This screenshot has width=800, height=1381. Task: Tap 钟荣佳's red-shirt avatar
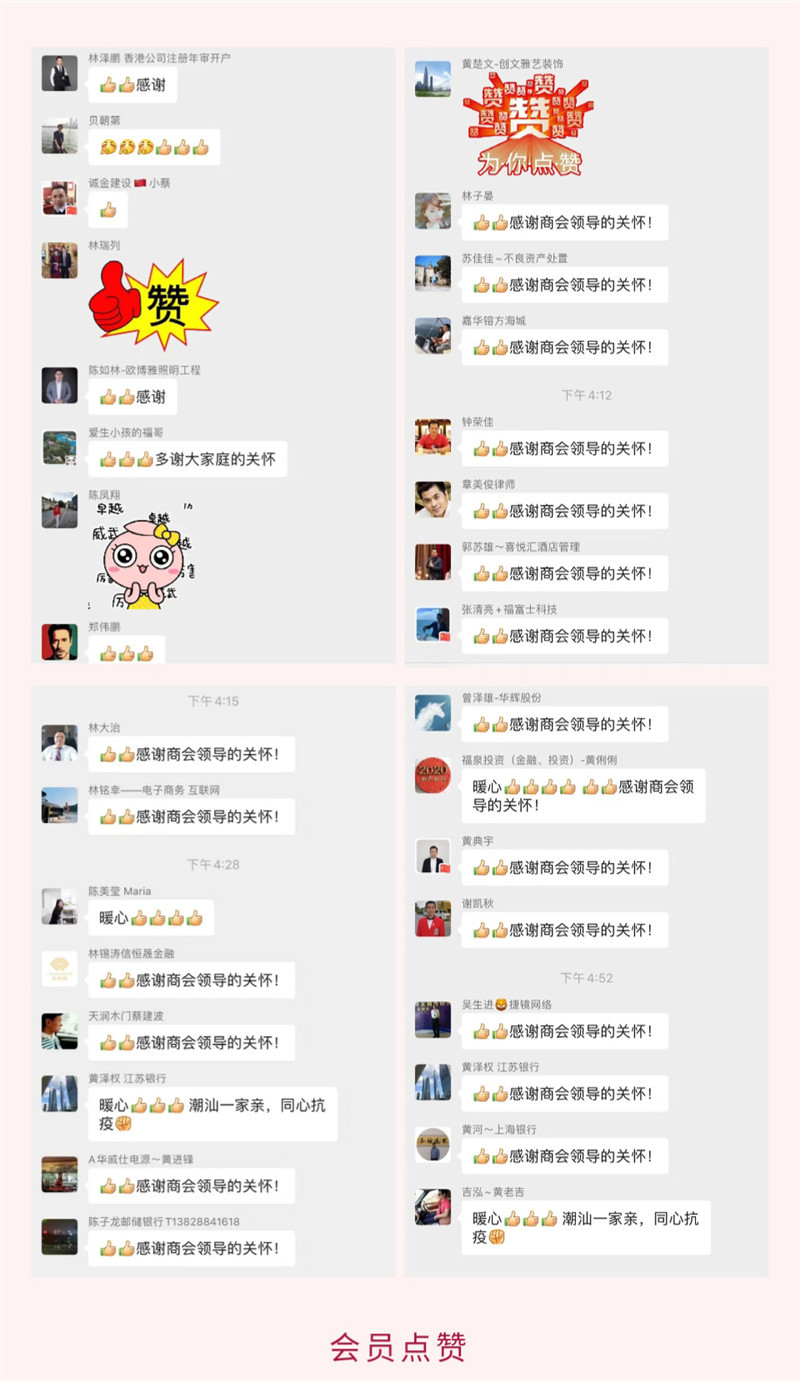coord(433,436)
